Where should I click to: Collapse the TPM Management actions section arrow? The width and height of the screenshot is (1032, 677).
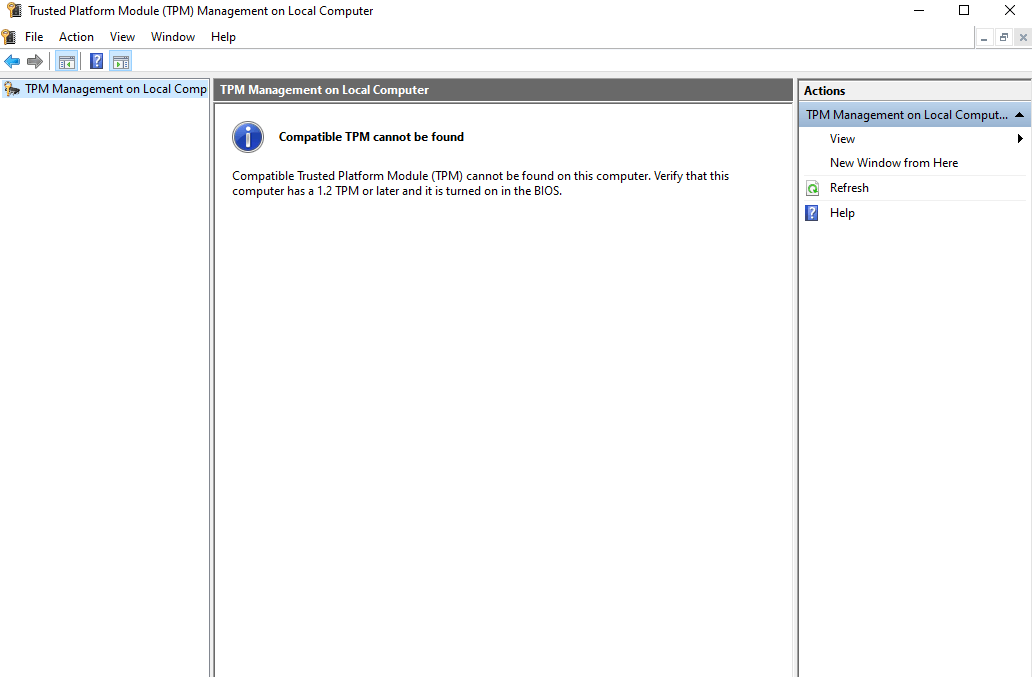(x=1019, y=115)
